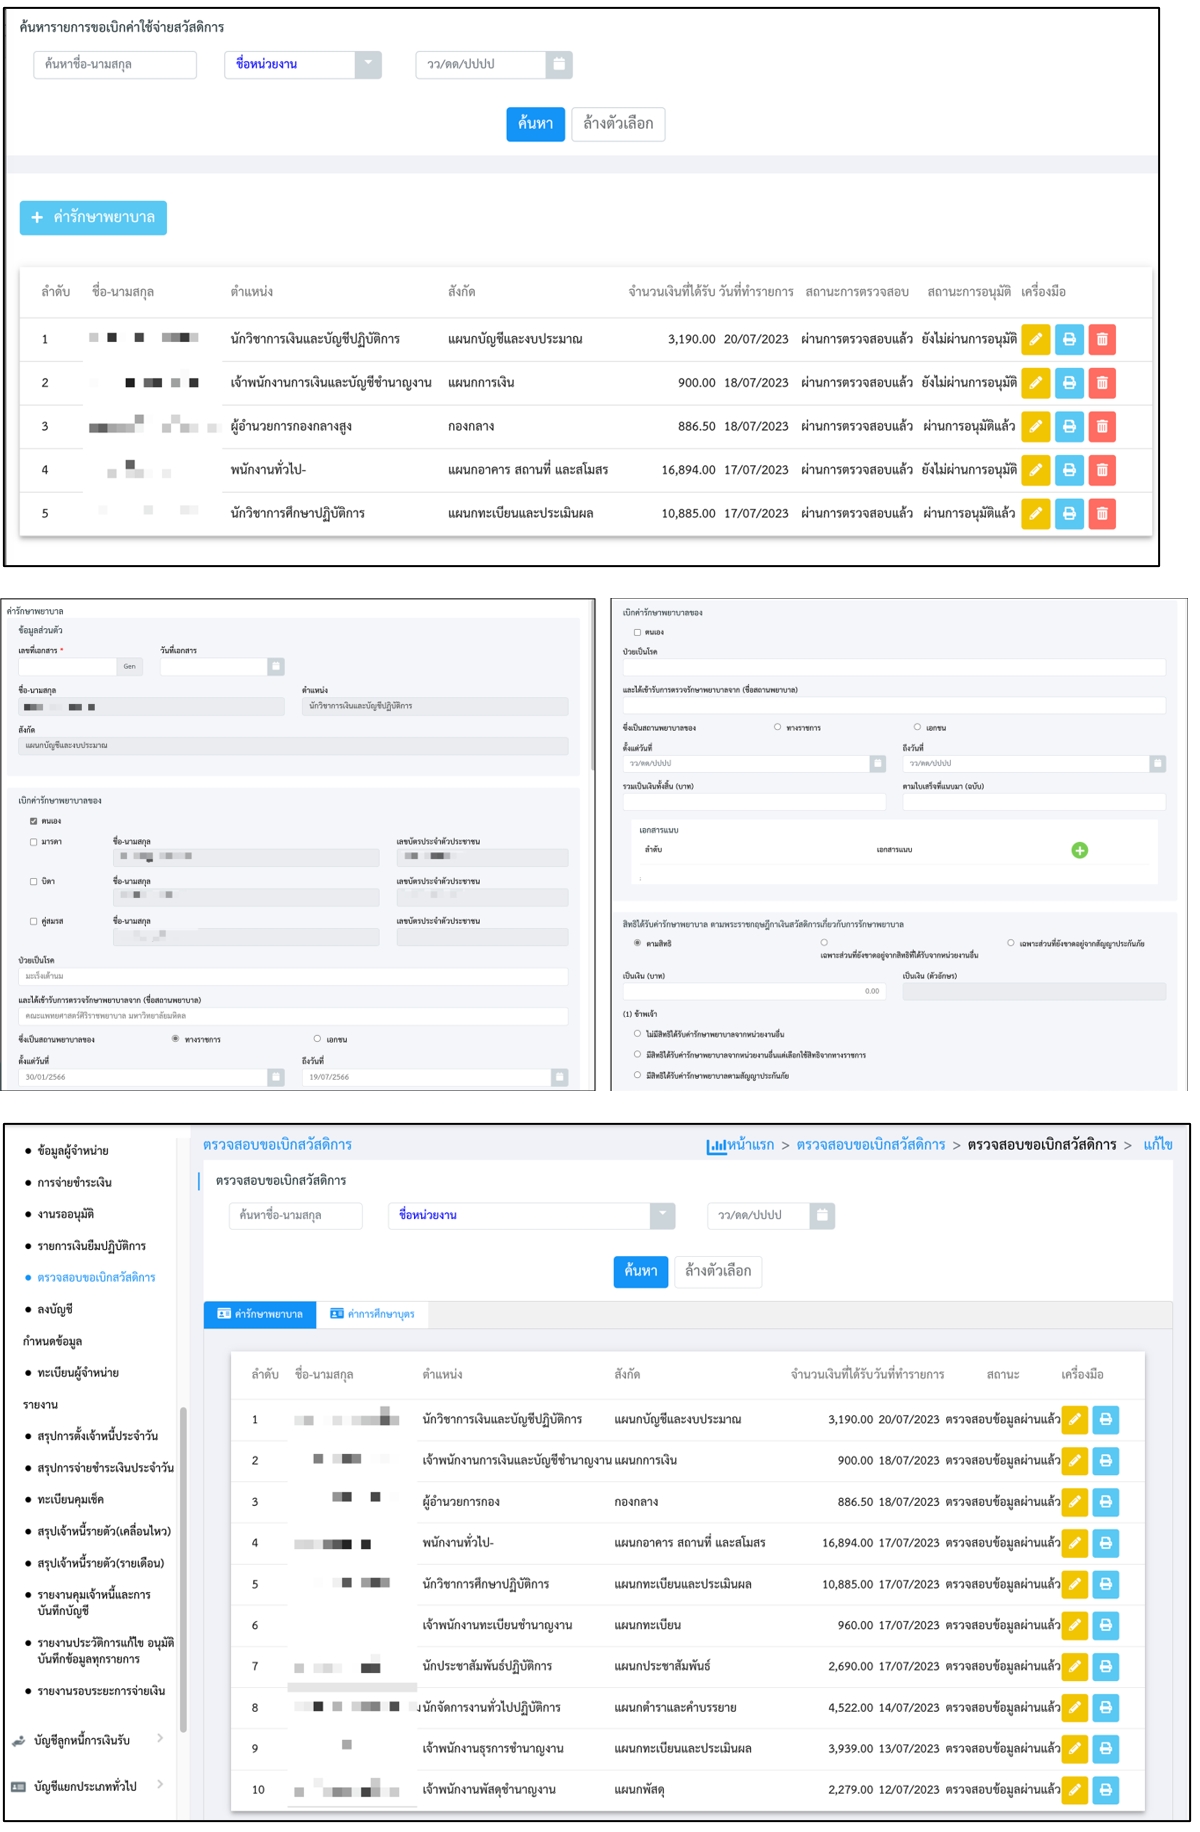The image size is (1200, 1832).
Task: Edit the row 10 แผนกพัสดุ record
Action: [x=1074, y=1790]
